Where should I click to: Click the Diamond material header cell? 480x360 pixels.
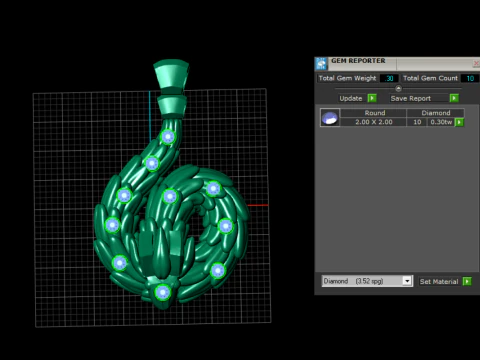pyautogui.click(x=436, y=113)
